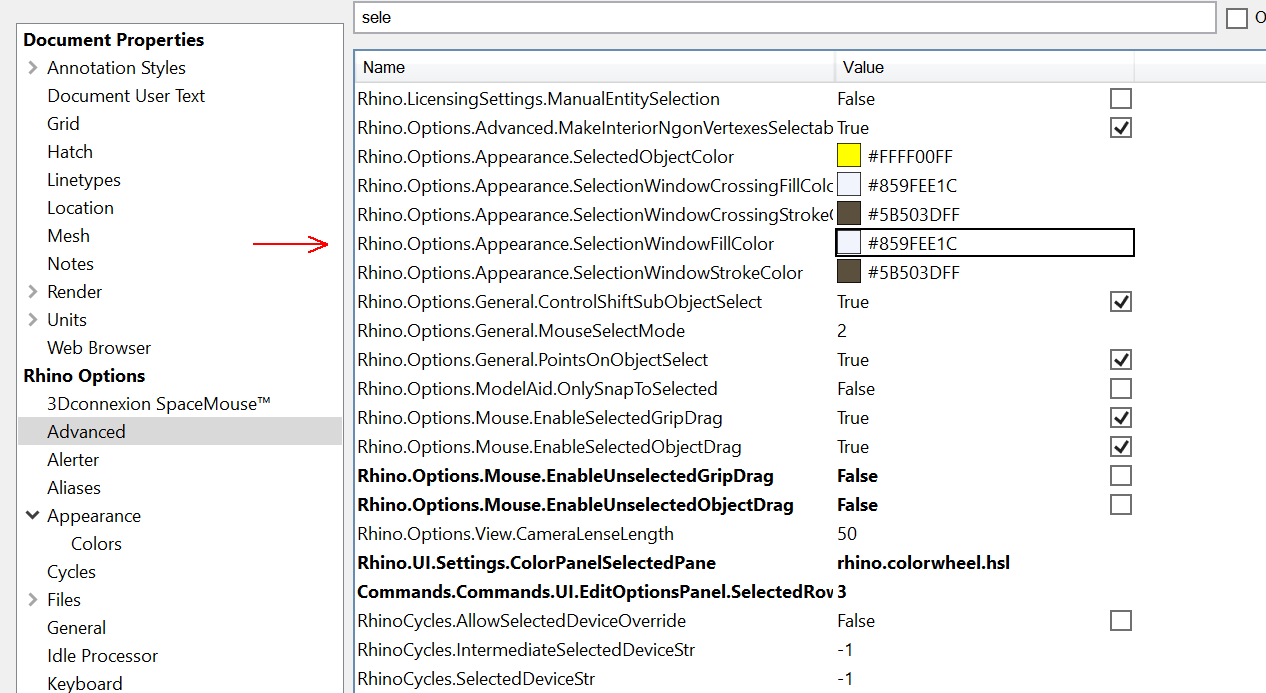Select the Files tree label
The image size is (1266, 693).
pos(64,600)
